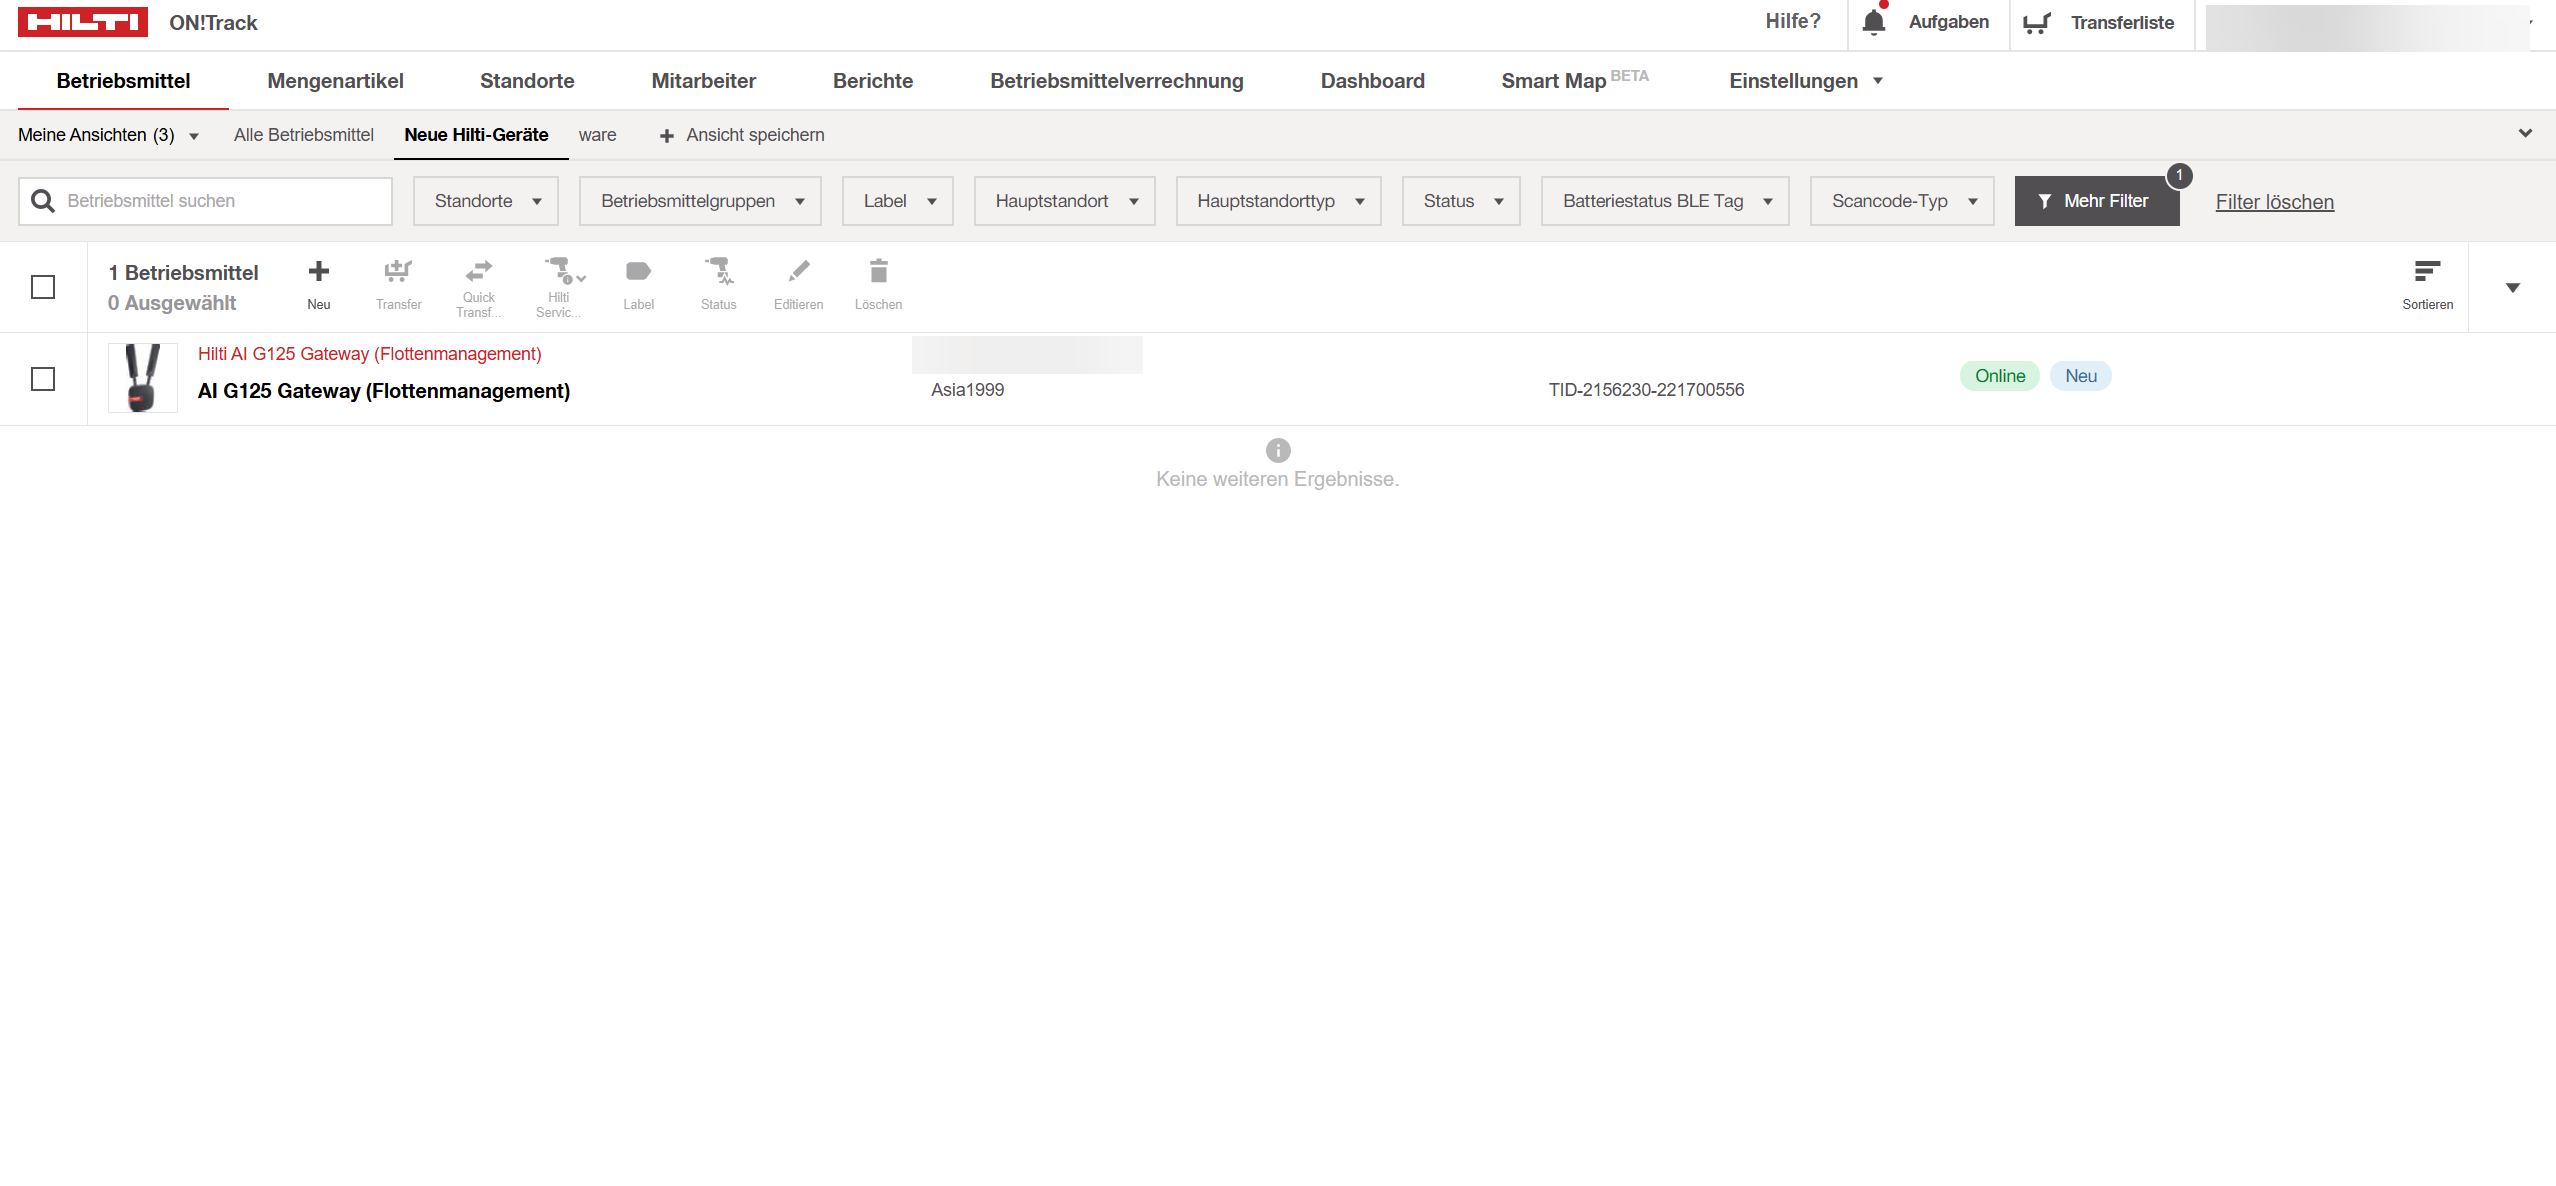Image resolution: width=2556 pixels, height=1186 pixels.
Task: Click the Filter löschen link
Action: pos(2274,202)
